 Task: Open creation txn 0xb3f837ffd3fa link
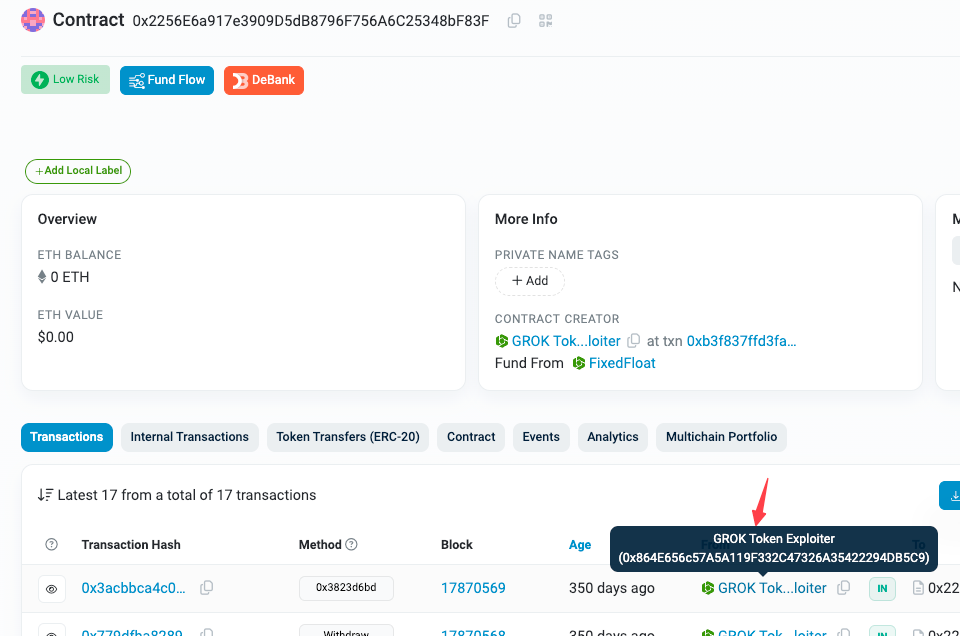(741, 341)
